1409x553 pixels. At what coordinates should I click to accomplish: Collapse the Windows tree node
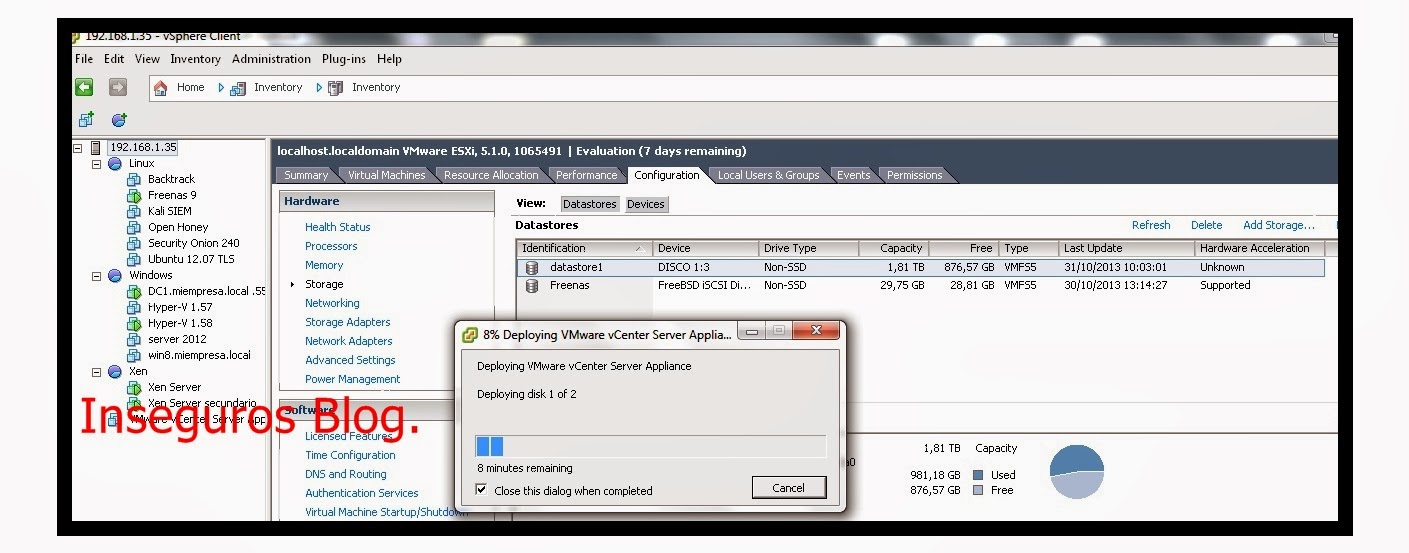pos(97,276)
